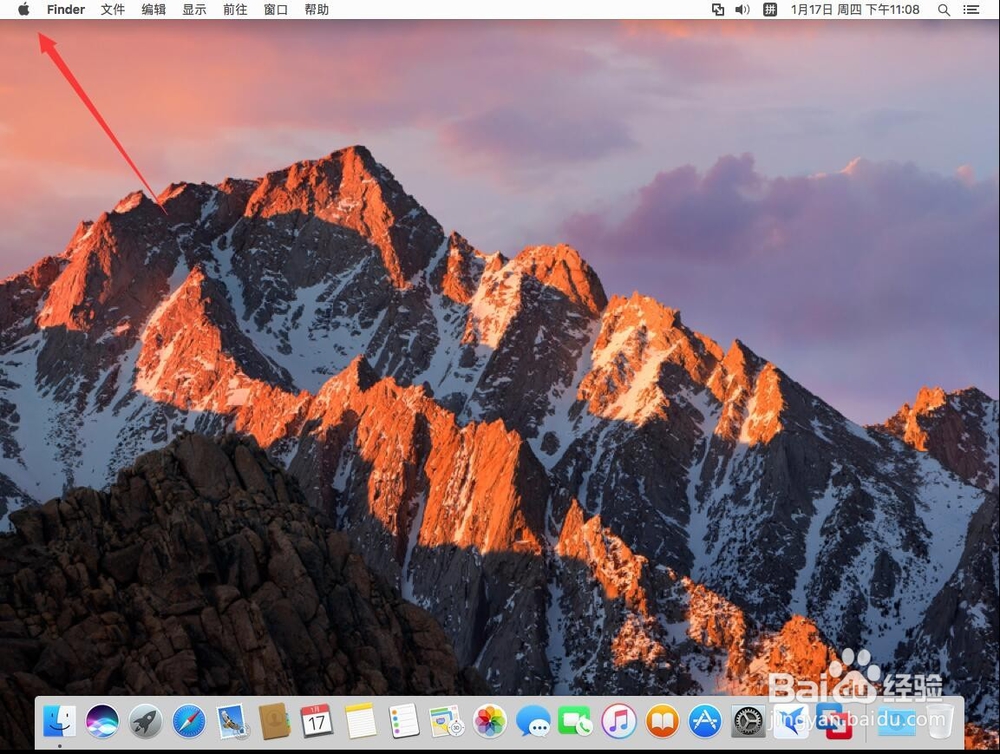1000x754 pixels.
Task: Open VMware Fusion icon in Dock
Action: click(x=834, y=721)
